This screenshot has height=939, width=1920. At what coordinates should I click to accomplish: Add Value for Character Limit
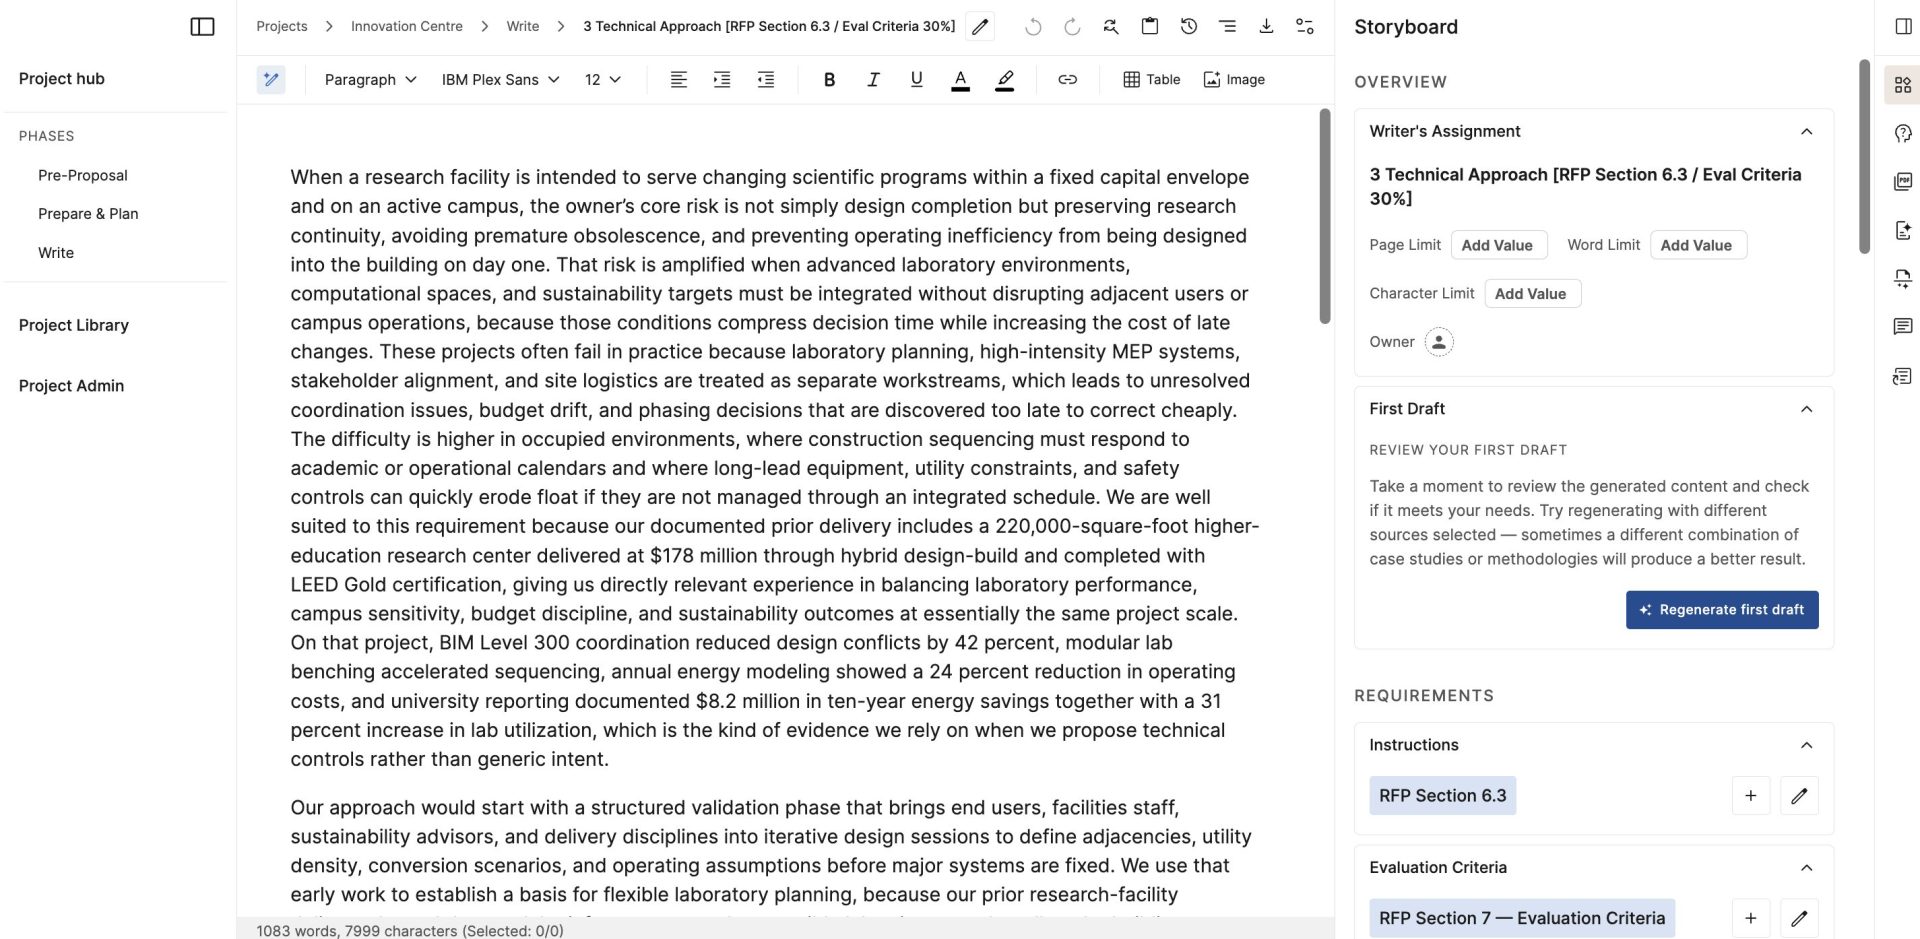click(1531, 294)
